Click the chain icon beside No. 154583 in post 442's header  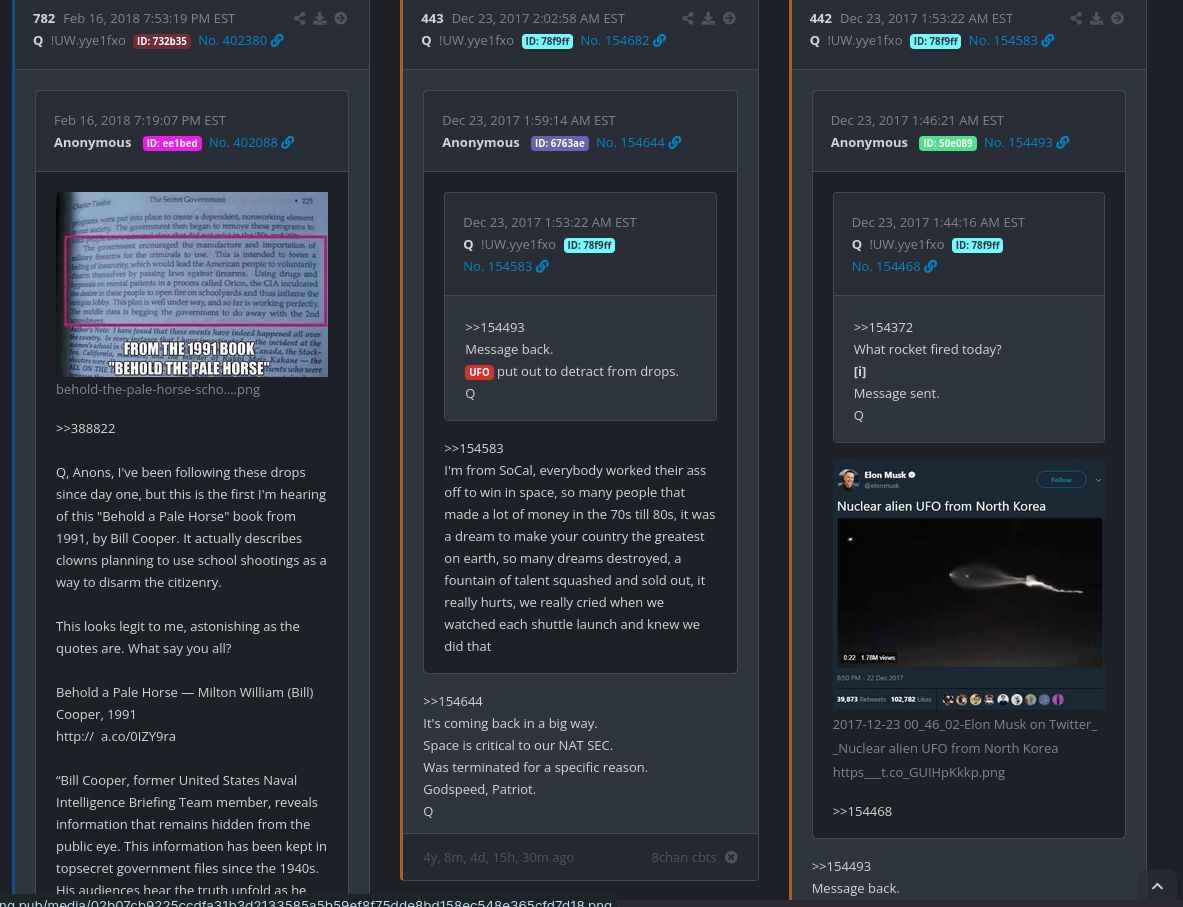click(x=1048, y=41)
